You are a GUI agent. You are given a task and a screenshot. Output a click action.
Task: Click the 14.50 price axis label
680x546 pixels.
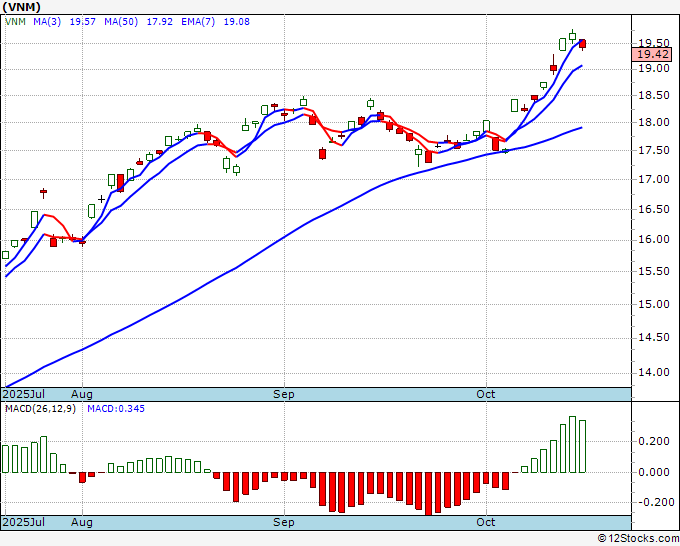pyautogui.click(x=654, y=337)
